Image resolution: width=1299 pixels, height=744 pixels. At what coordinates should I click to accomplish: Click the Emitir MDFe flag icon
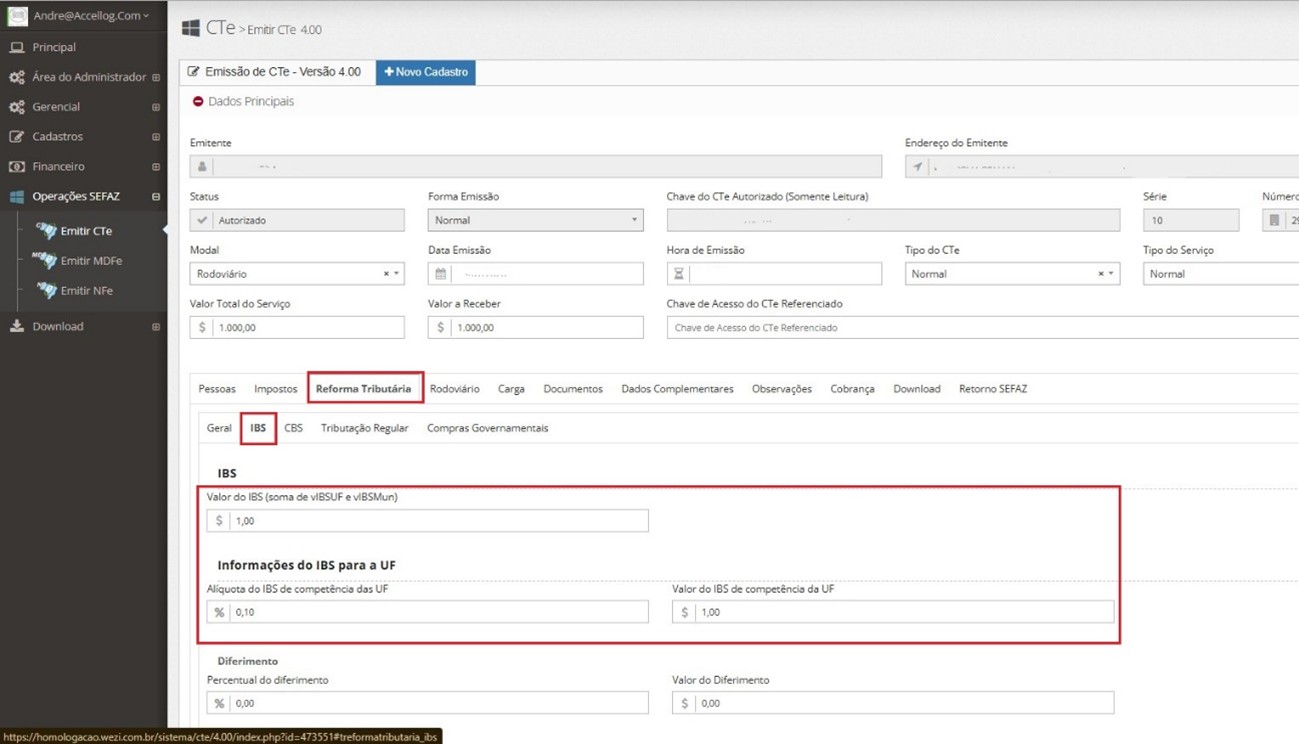coord(45,260)
